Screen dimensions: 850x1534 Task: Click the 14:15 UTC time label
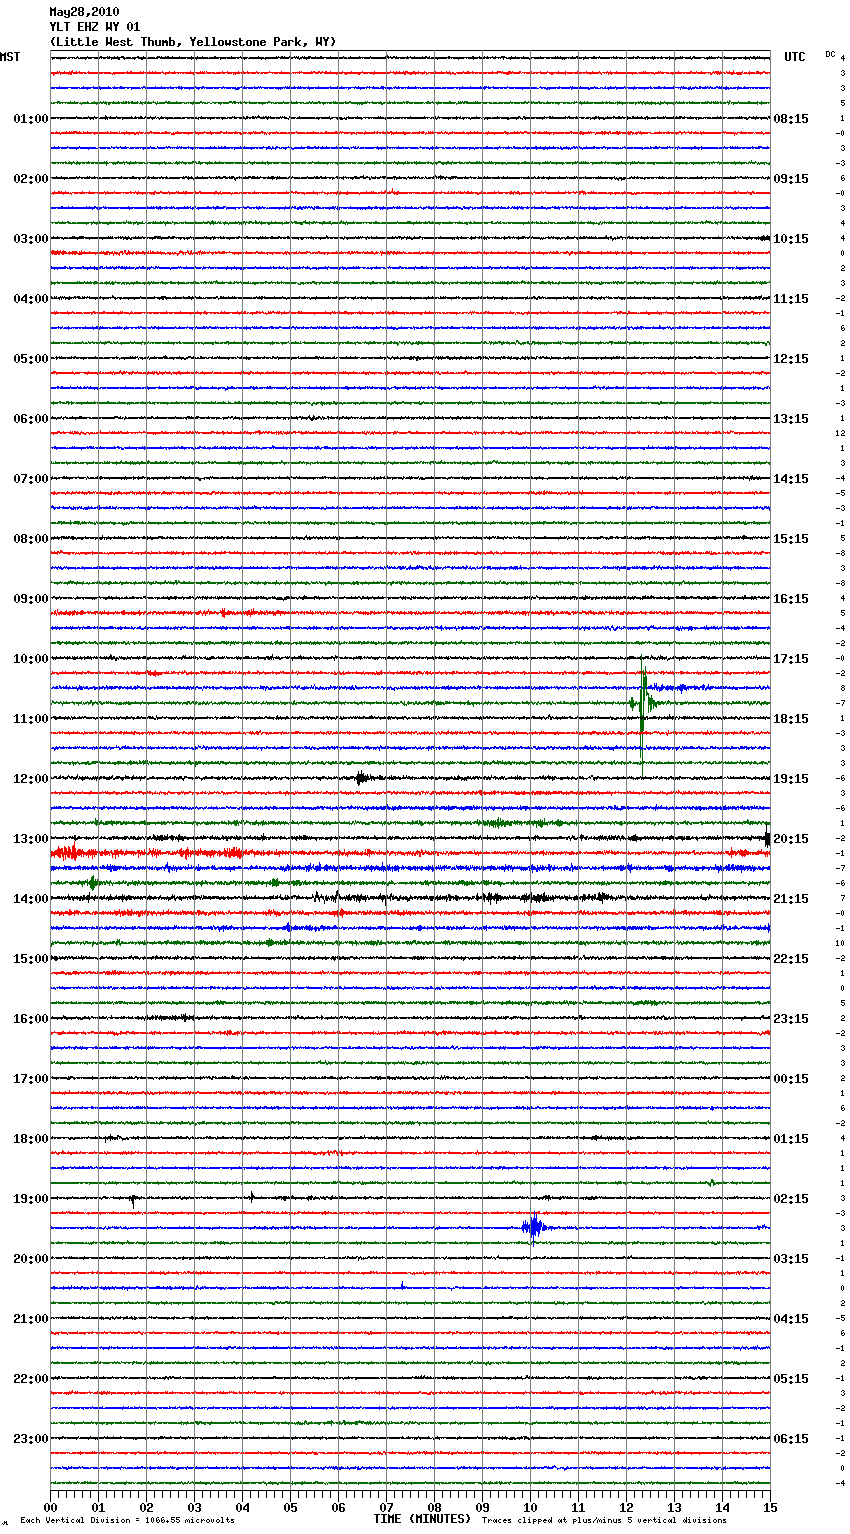tap(791, 479)
